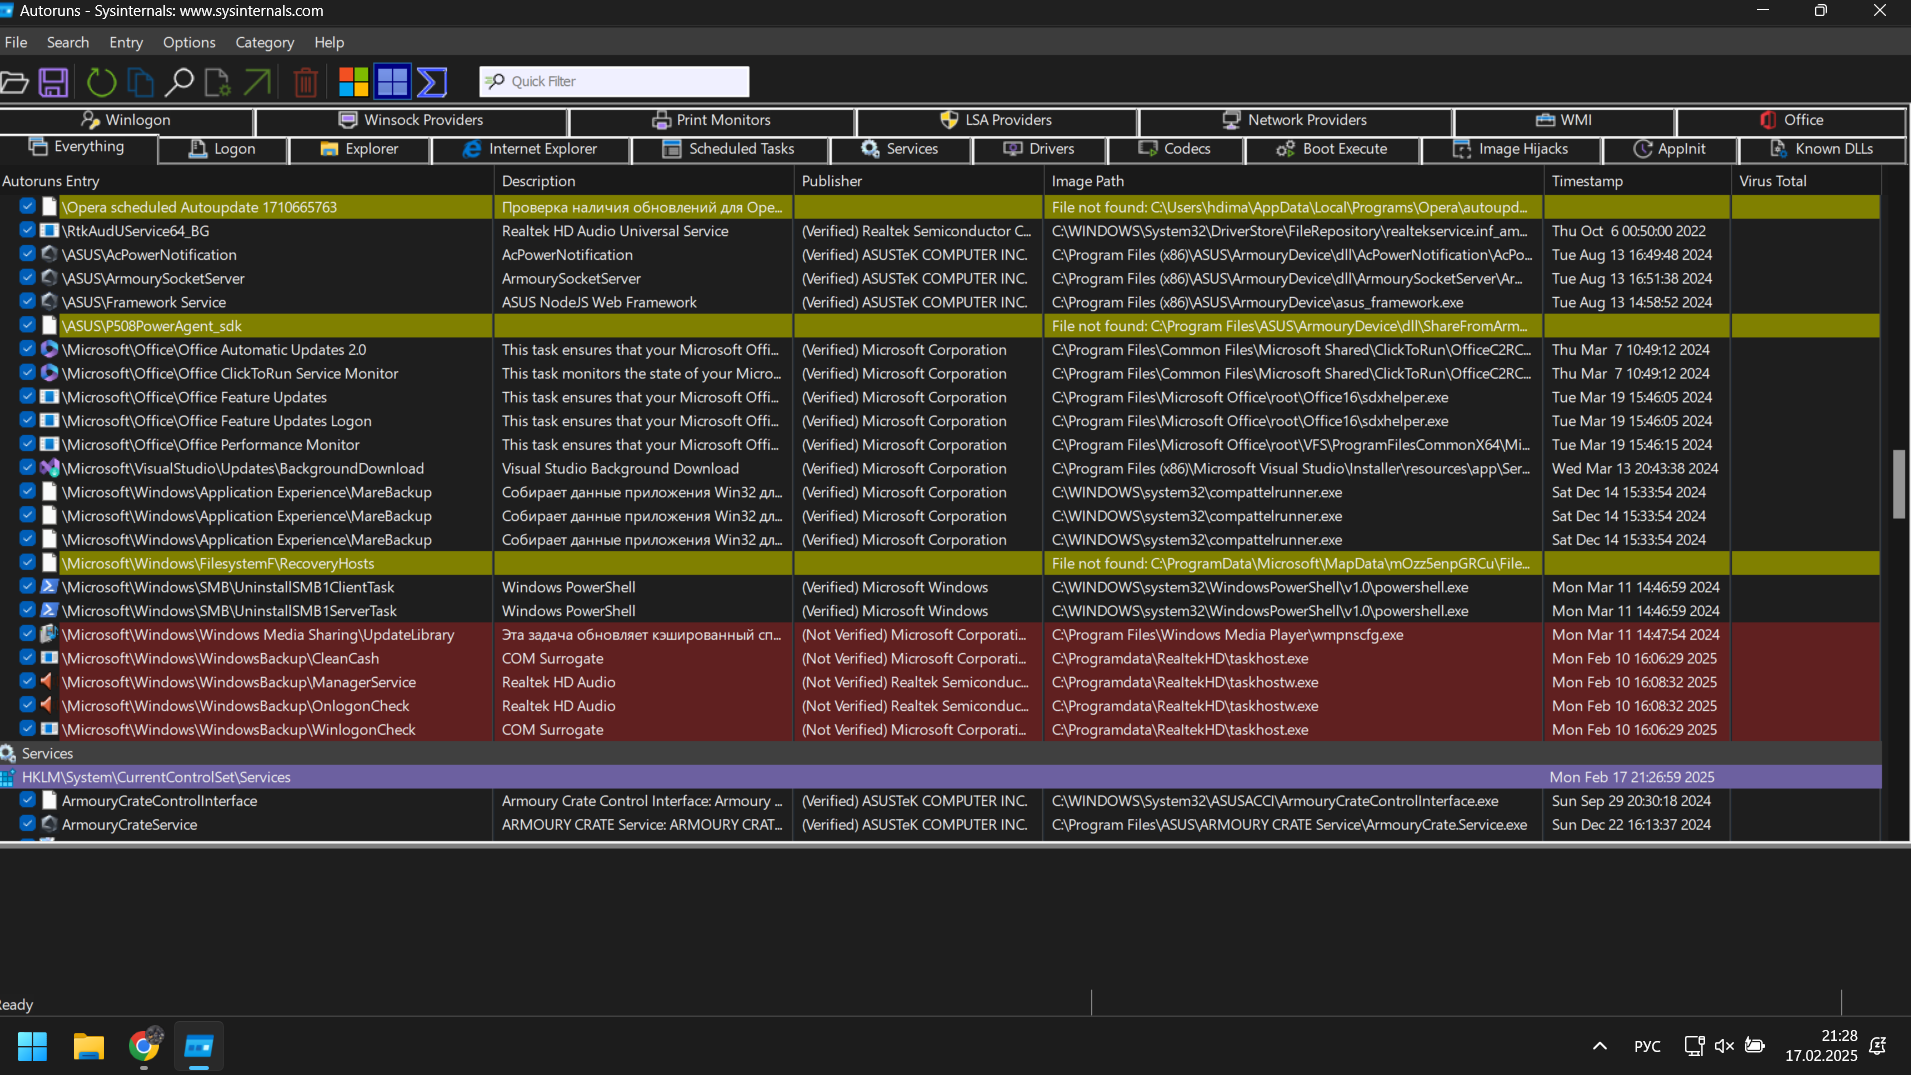Click the taskbar volume muted icon
Viewport: 1911px width, 1075px height.
click(1724, 1046)
